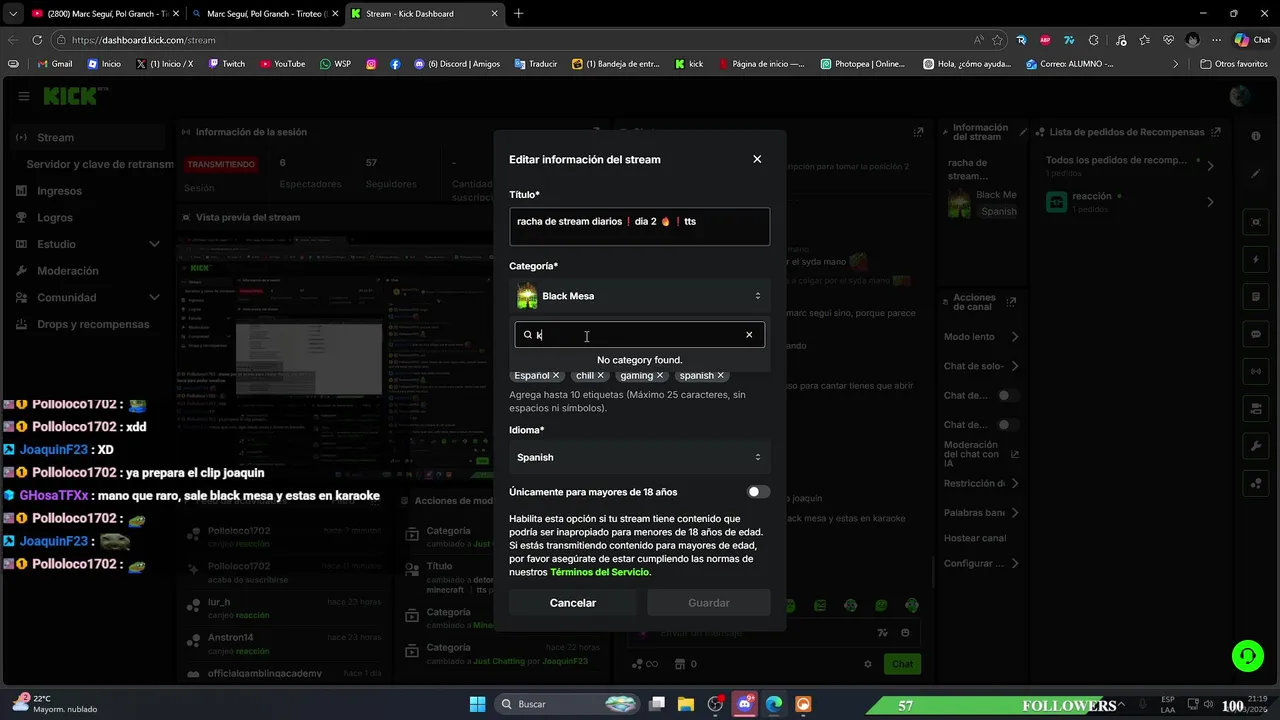Remove the chill tag
This screenshot has width=1280, height=720.
click(x=600, y=376)
